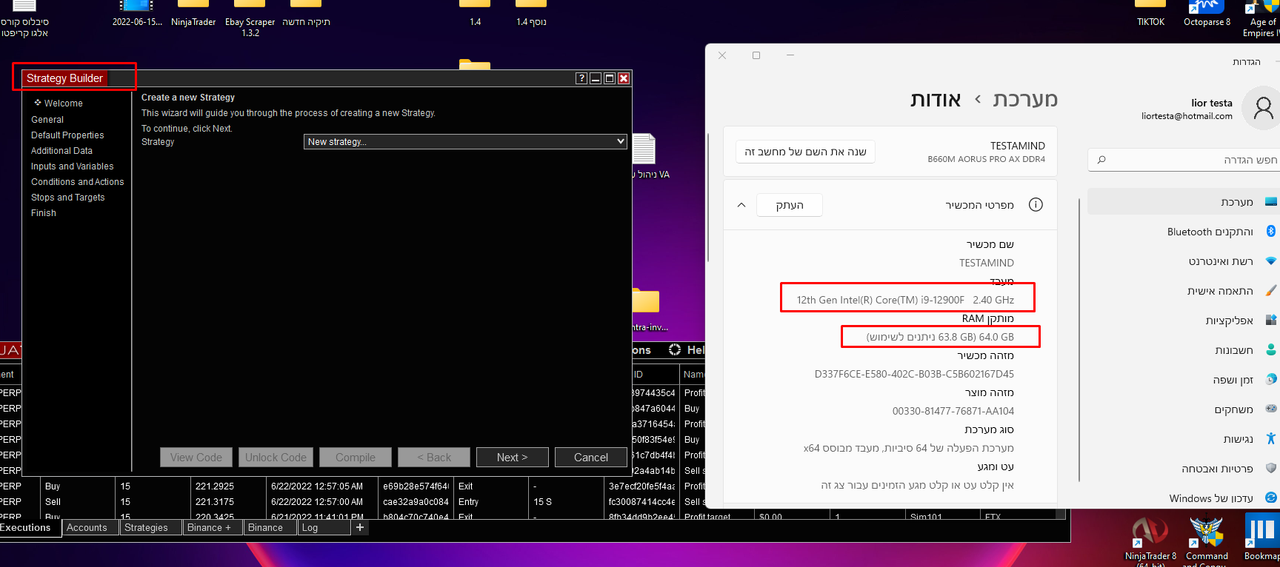Click price cell 221.2925

tap(216, 486)
